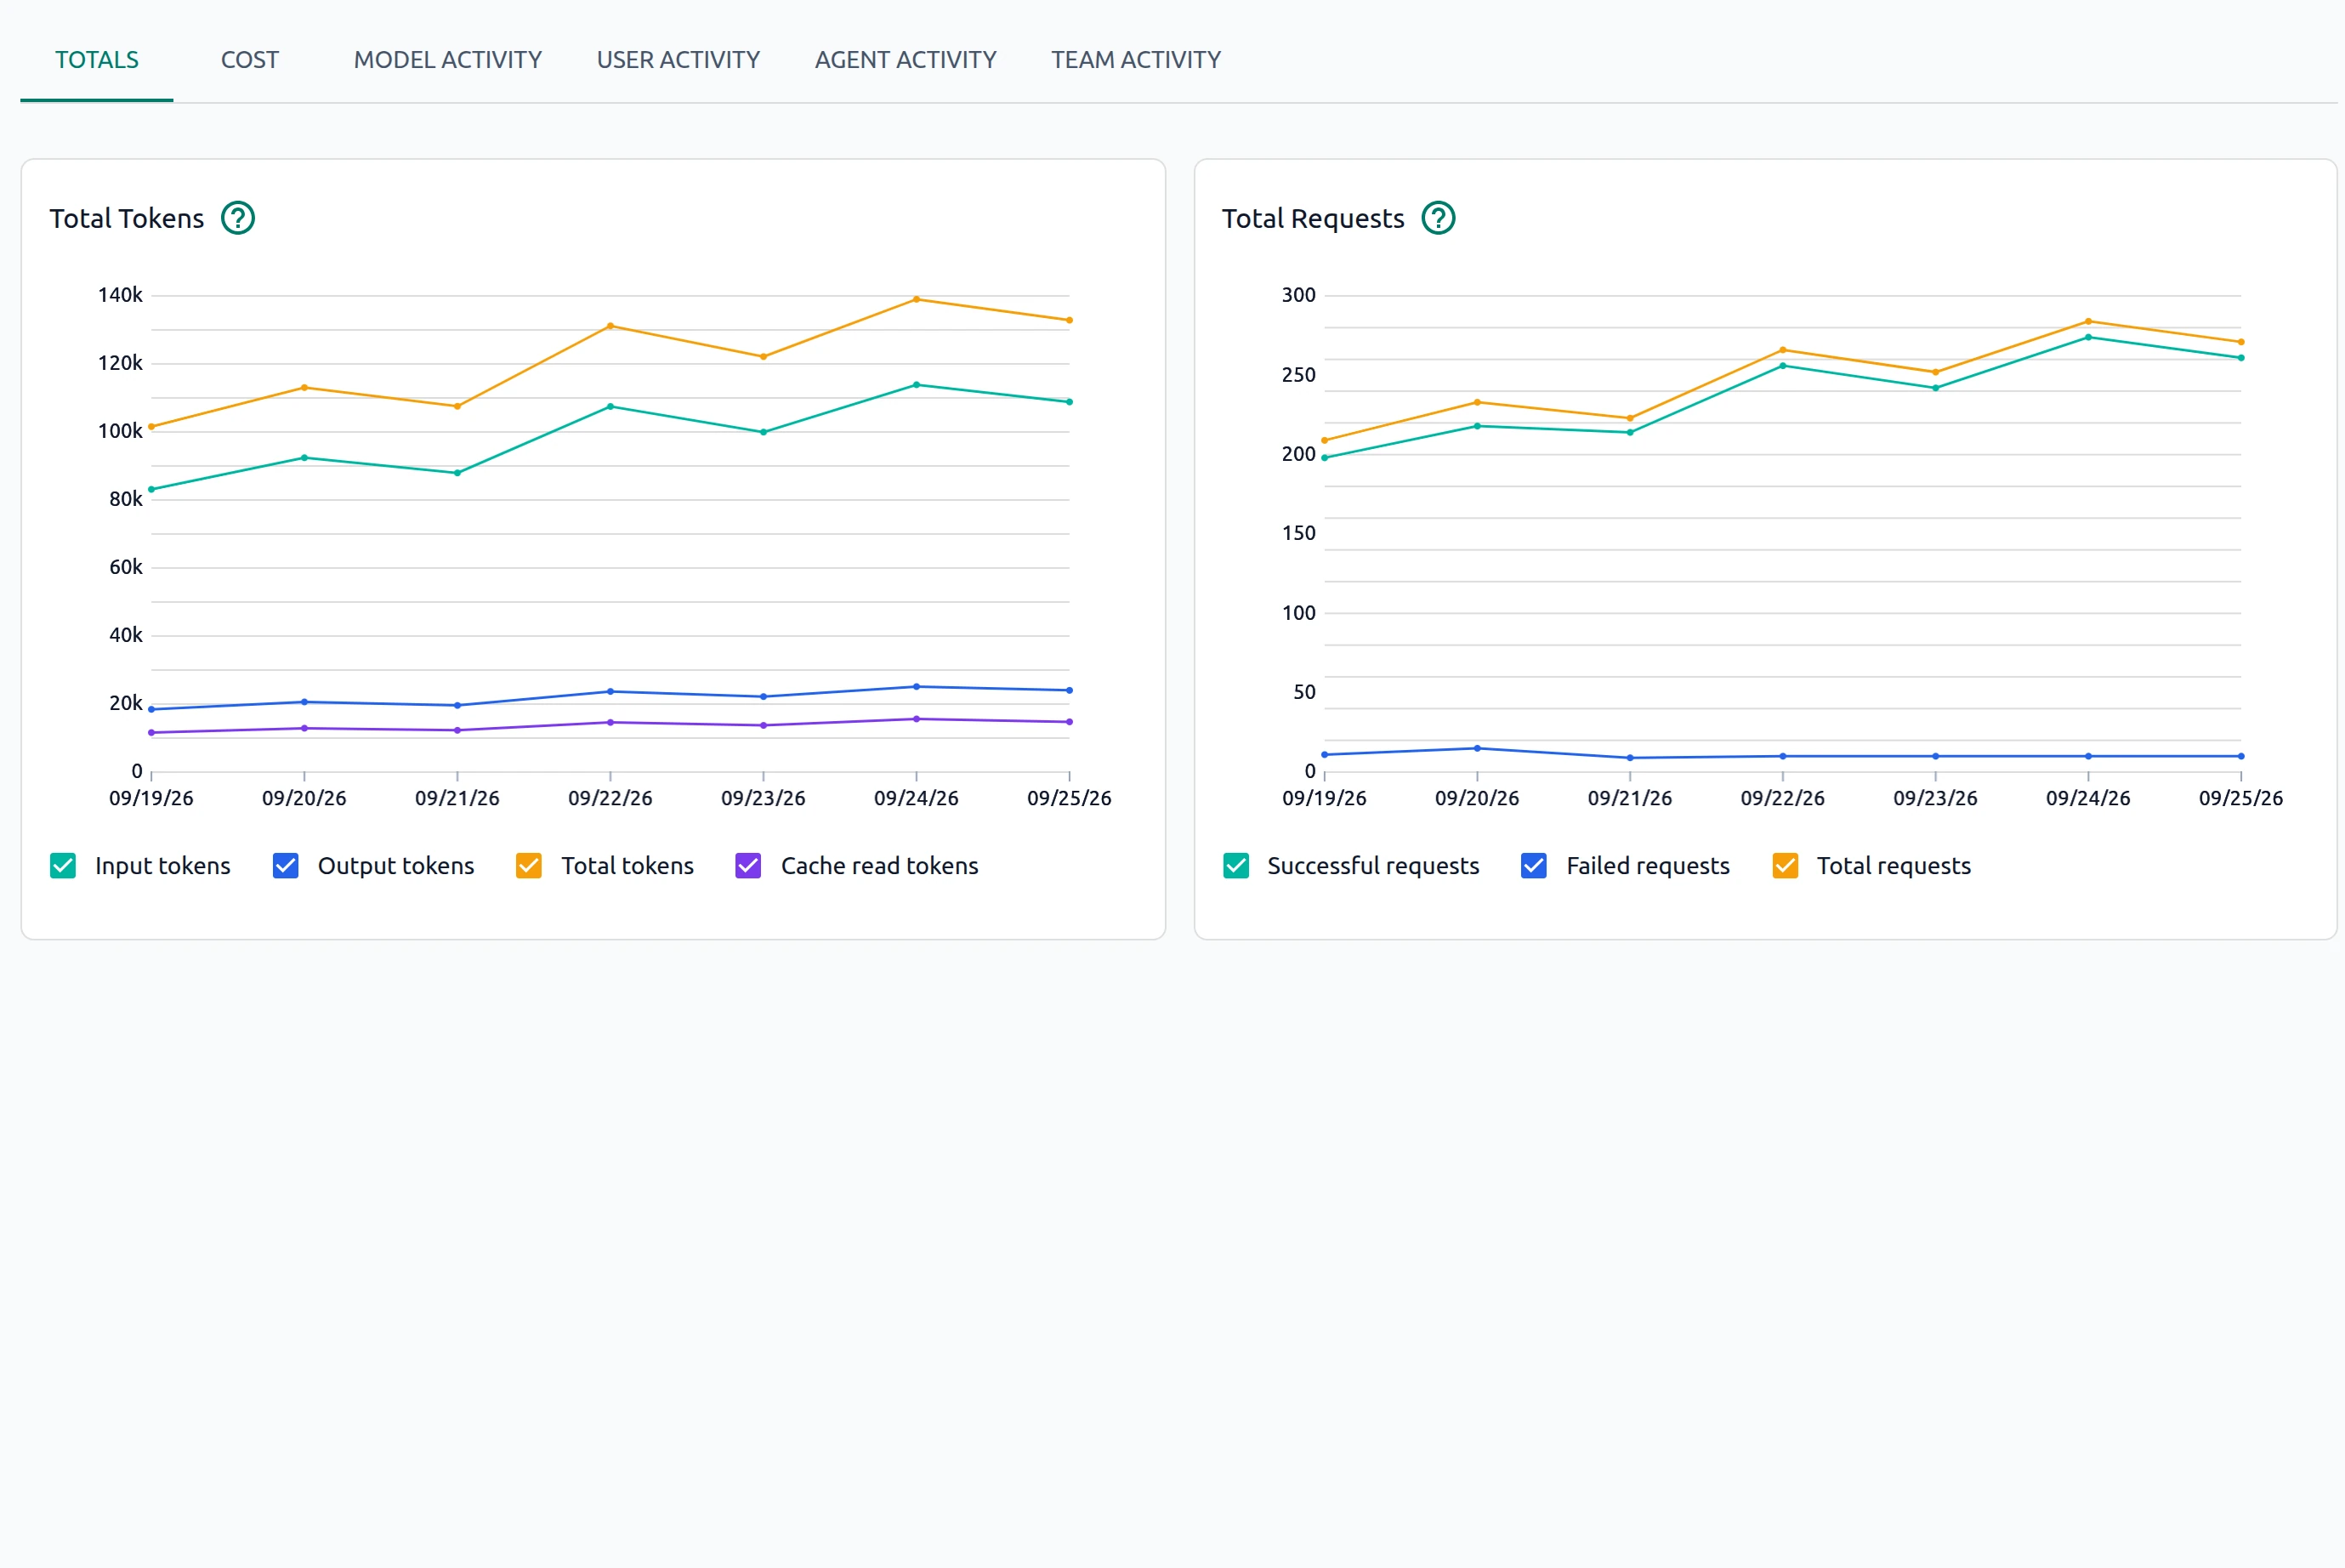Click the Total tokens point on 09/19/26

click(151, 427)
